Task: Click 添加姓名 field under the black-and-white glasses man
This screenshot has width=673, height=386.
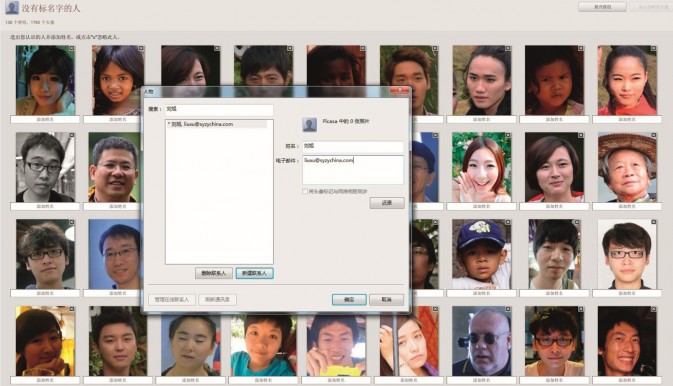Action: pyautogui.click(x=45, y=207)
